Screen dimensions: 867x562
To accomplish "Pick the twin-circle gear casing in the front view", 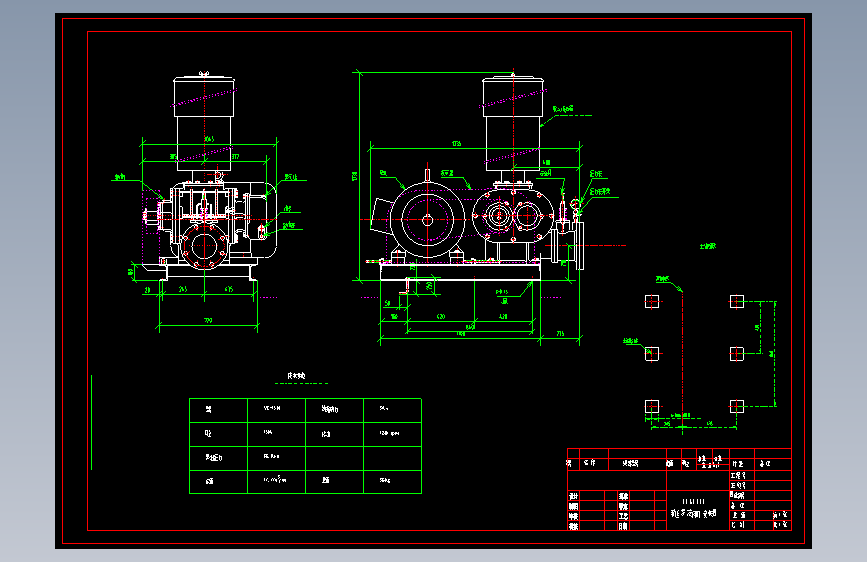I will coord(513,216).
